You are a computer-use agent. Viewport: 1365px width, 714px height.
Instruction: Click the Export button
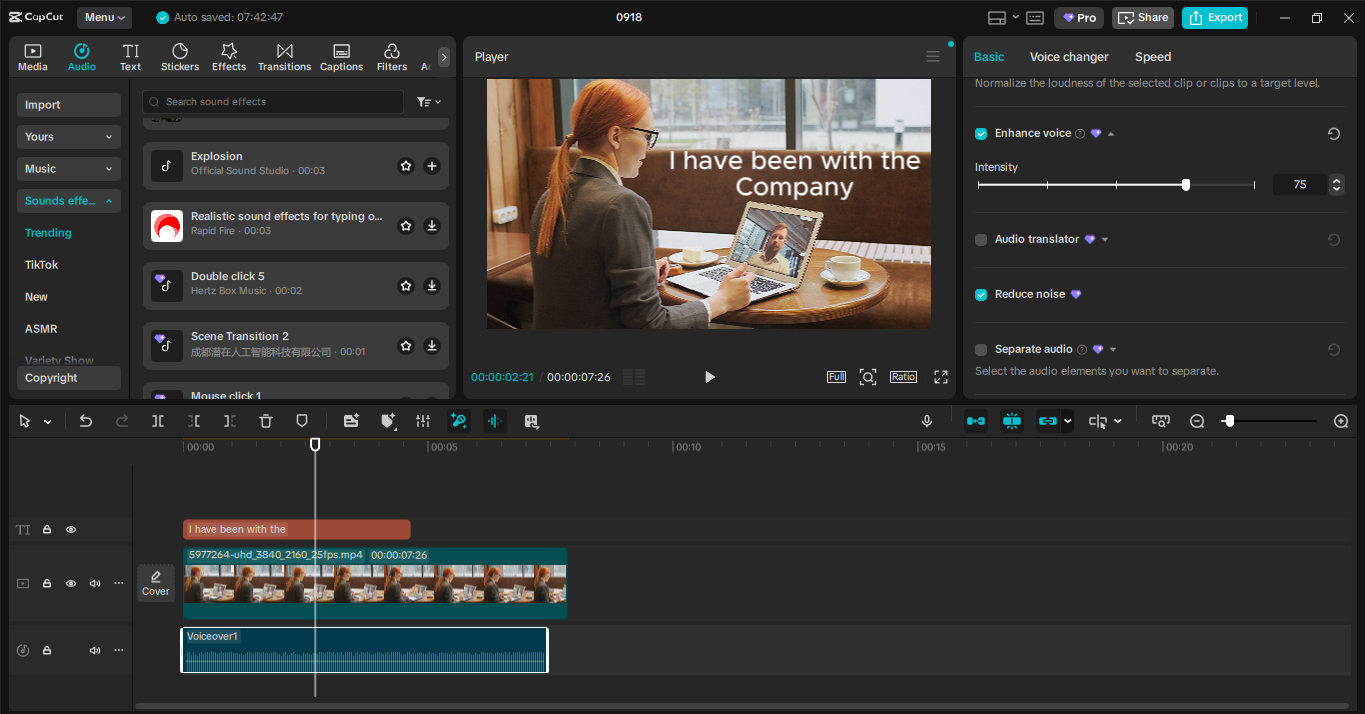coord(1215,17)
